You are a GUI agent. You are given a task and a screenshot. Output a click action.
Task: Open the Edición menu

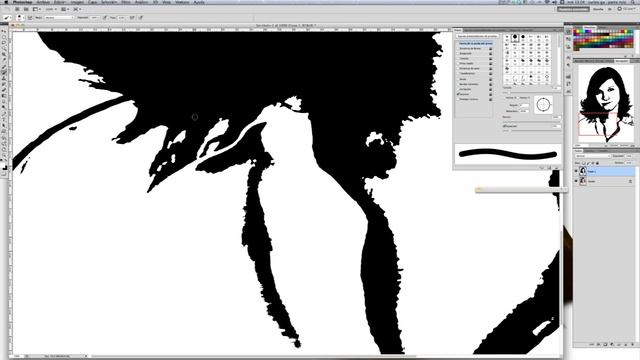tap(60, 2)
